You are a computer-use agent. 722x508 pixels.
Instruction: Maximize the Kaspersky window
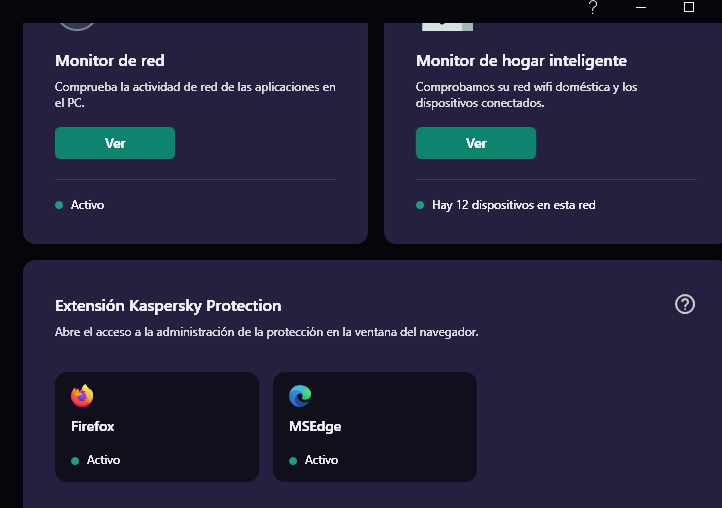coord(689,7)
